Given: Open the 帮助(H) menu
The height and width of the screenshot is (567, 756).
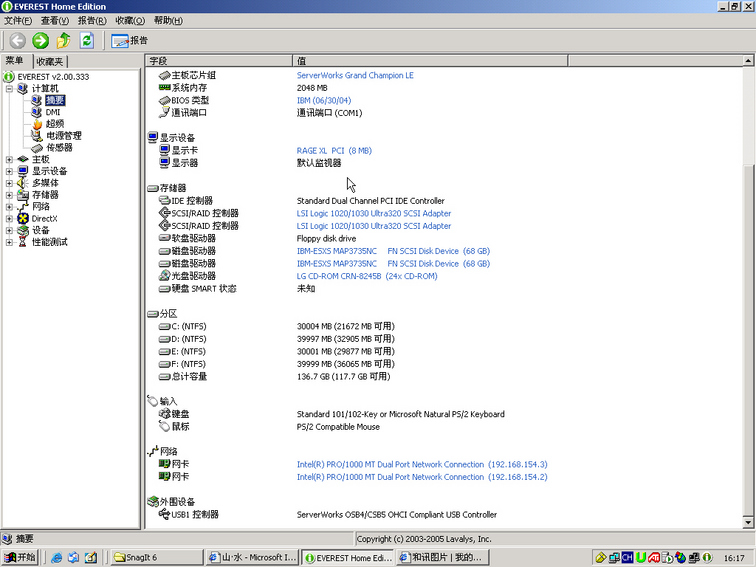Looking at the screenshot, I should (x=168, y=21).
